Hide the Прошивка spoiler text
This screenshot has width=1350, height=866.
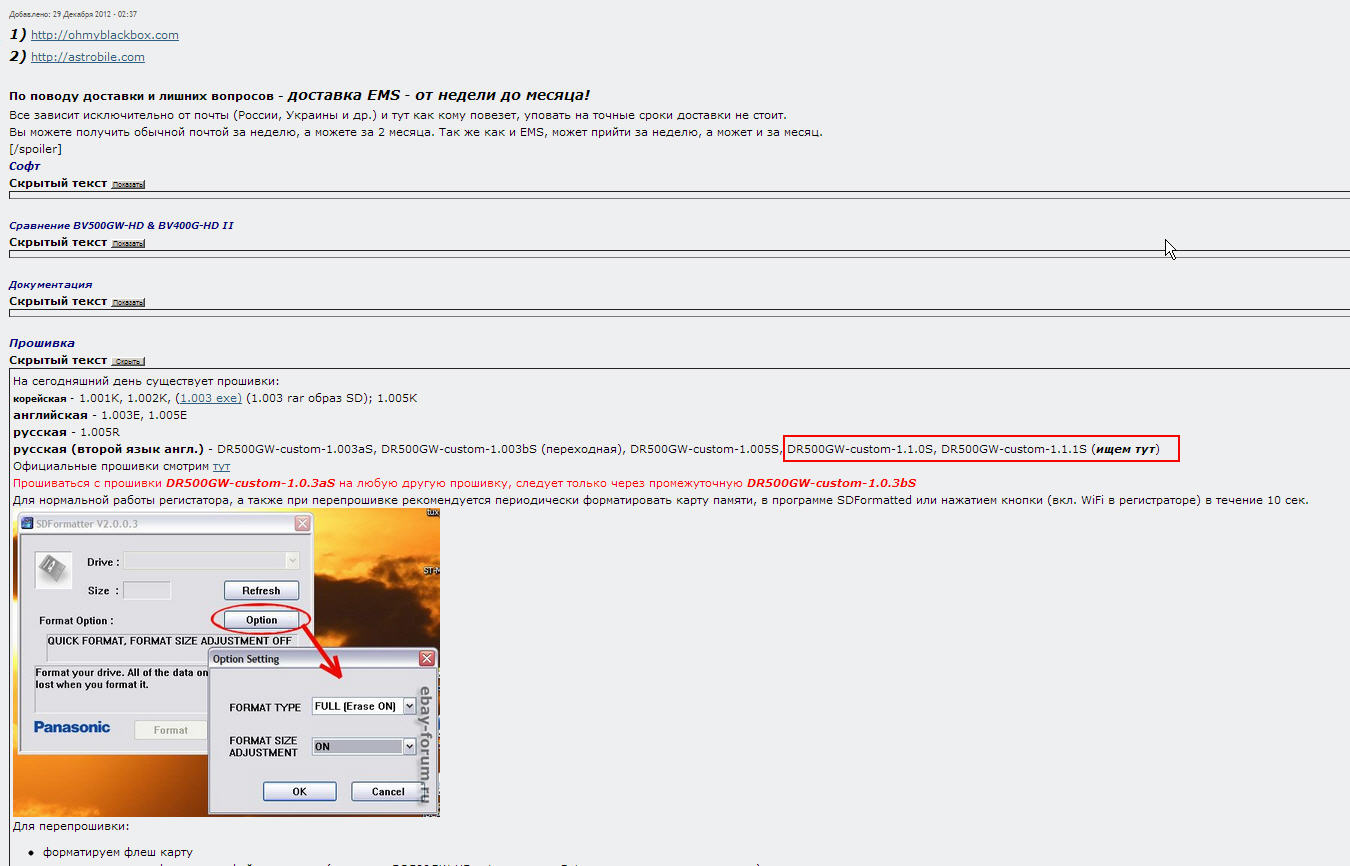(128, 361)
